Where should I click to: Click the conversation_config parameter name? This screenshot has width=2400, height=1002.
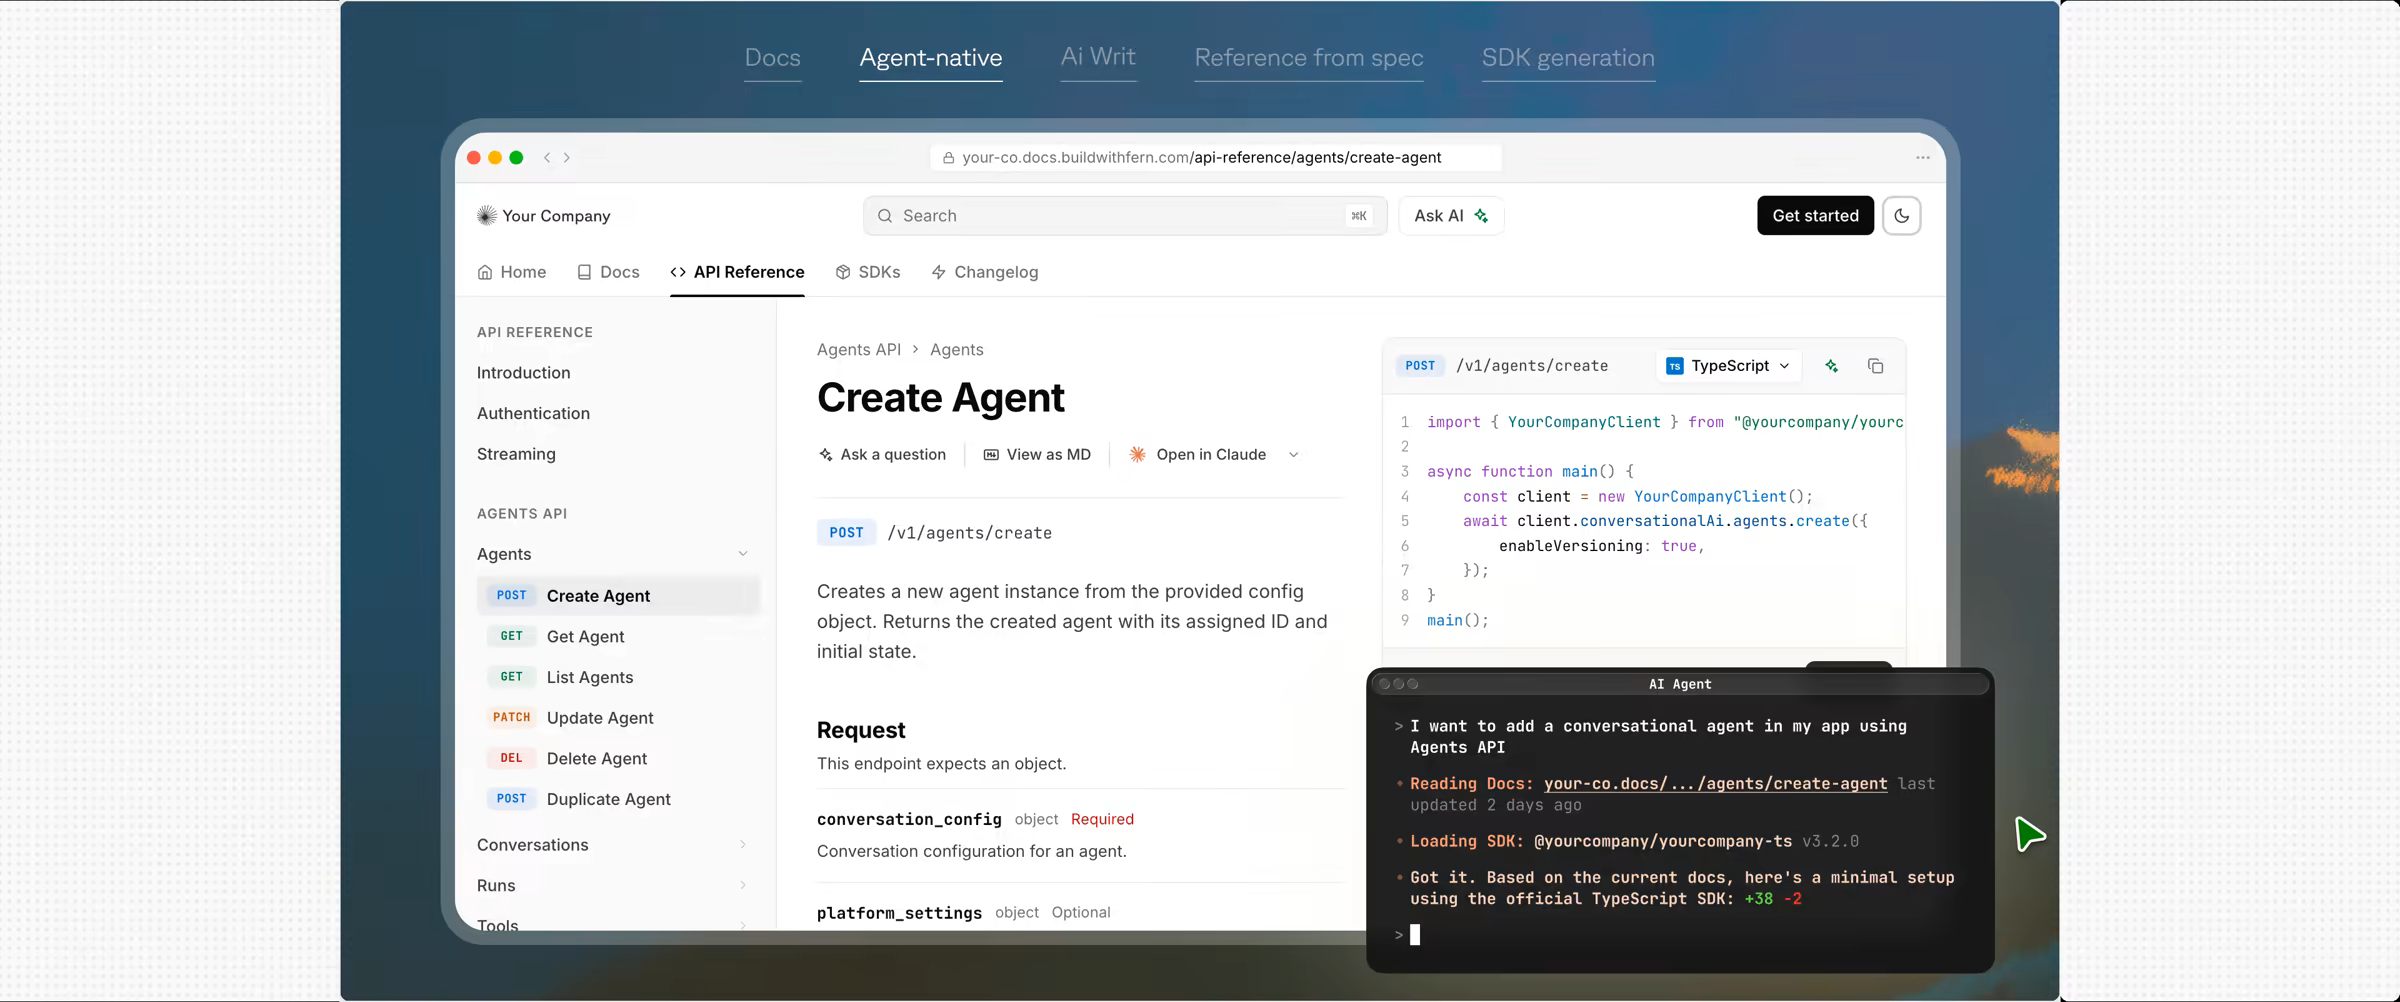[x=909, y=819]
